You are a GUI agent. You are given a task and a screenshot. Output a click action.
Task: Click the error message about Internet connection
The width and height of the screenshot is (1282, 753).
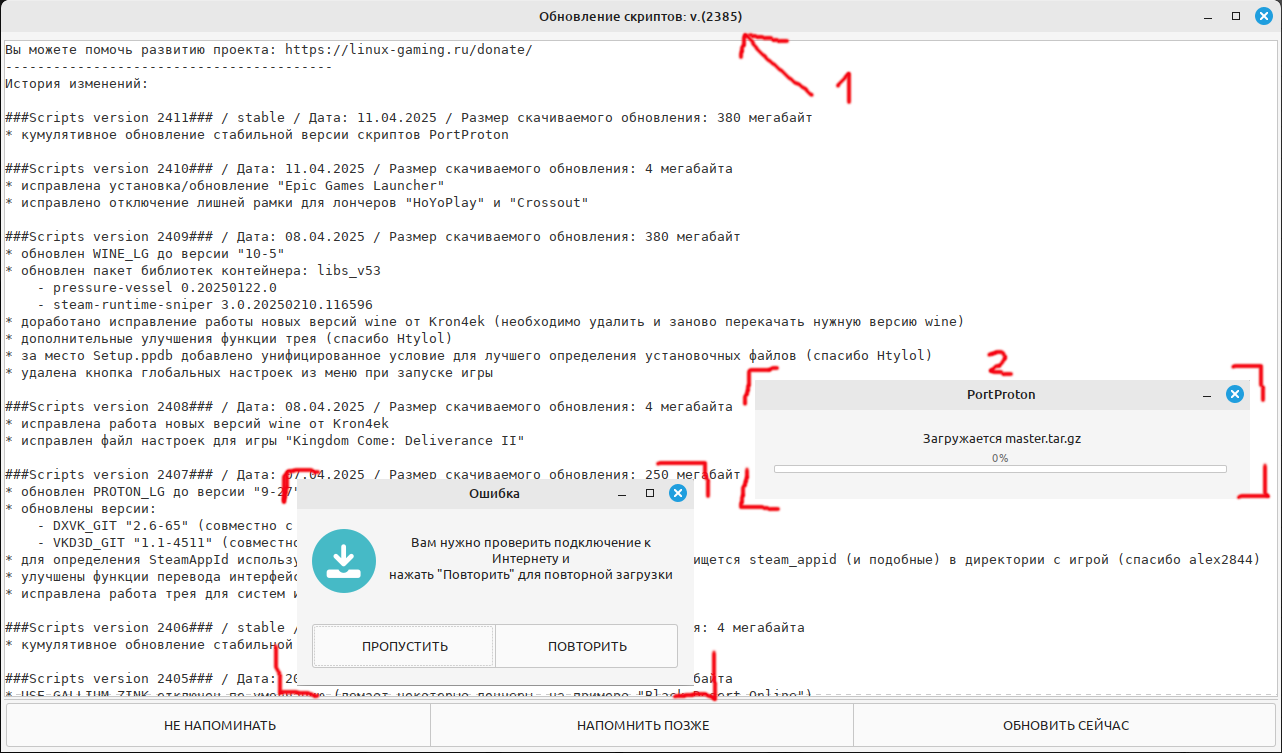tap(531, 558)
